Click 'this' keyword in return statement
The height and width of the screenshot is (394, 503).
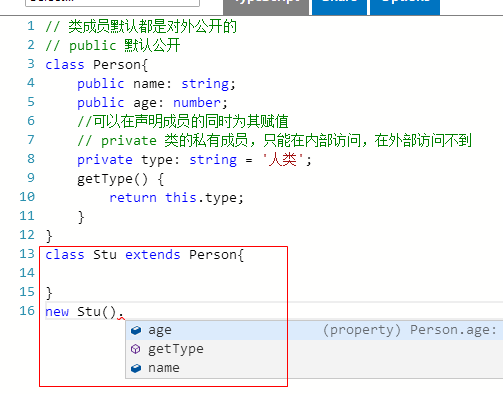click(181, 198)
